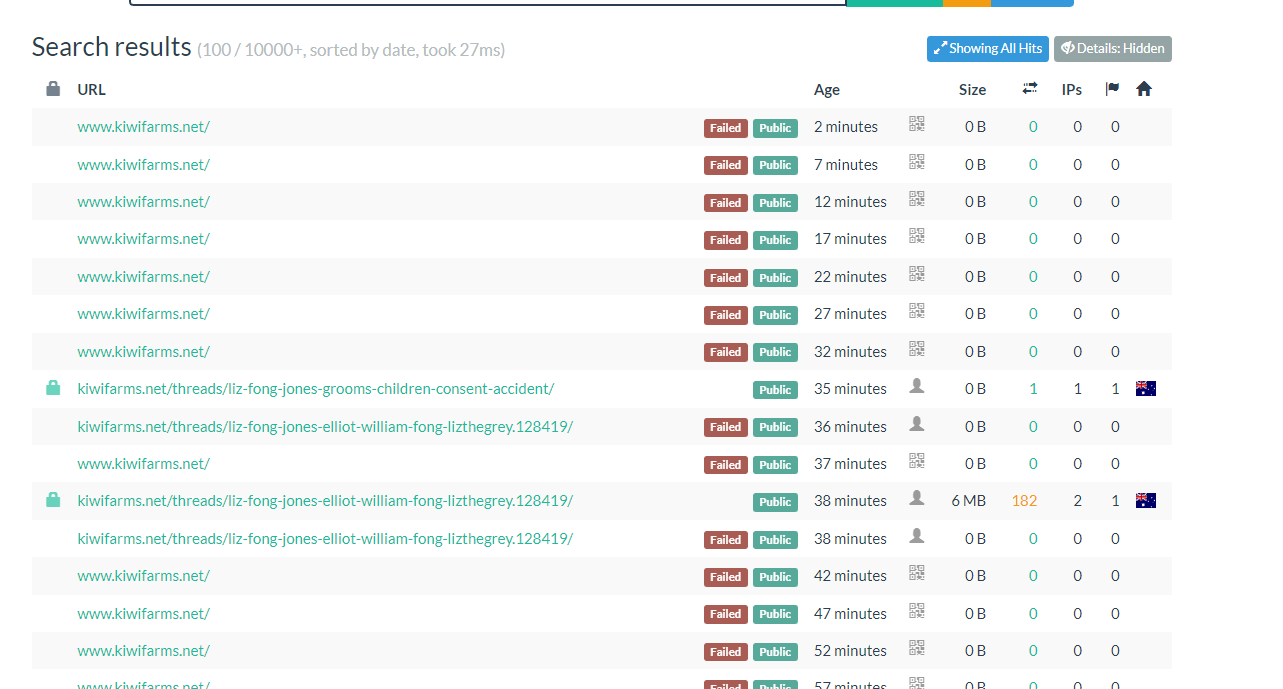Click QR code icon in 32 minutes row
Image resolution: width=1283 pixels, height=689 pixels.
tap(916, 349)
